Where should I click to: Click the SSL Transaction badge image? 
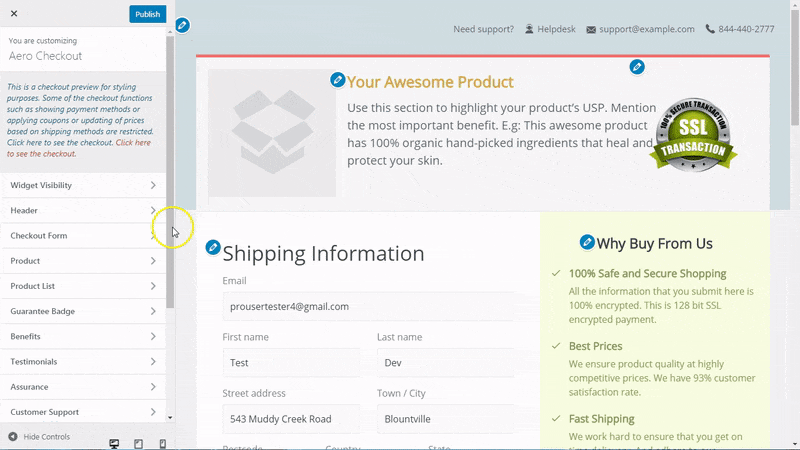pyautogui.click(x=693, y=135)
